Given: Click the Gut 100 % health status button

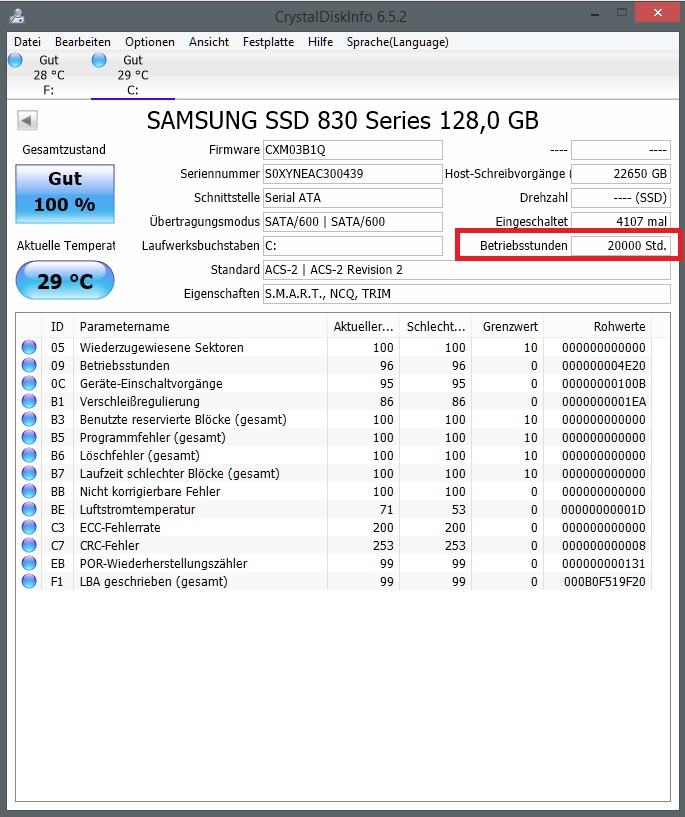Looking at the screenshot, I should [65, 194].
